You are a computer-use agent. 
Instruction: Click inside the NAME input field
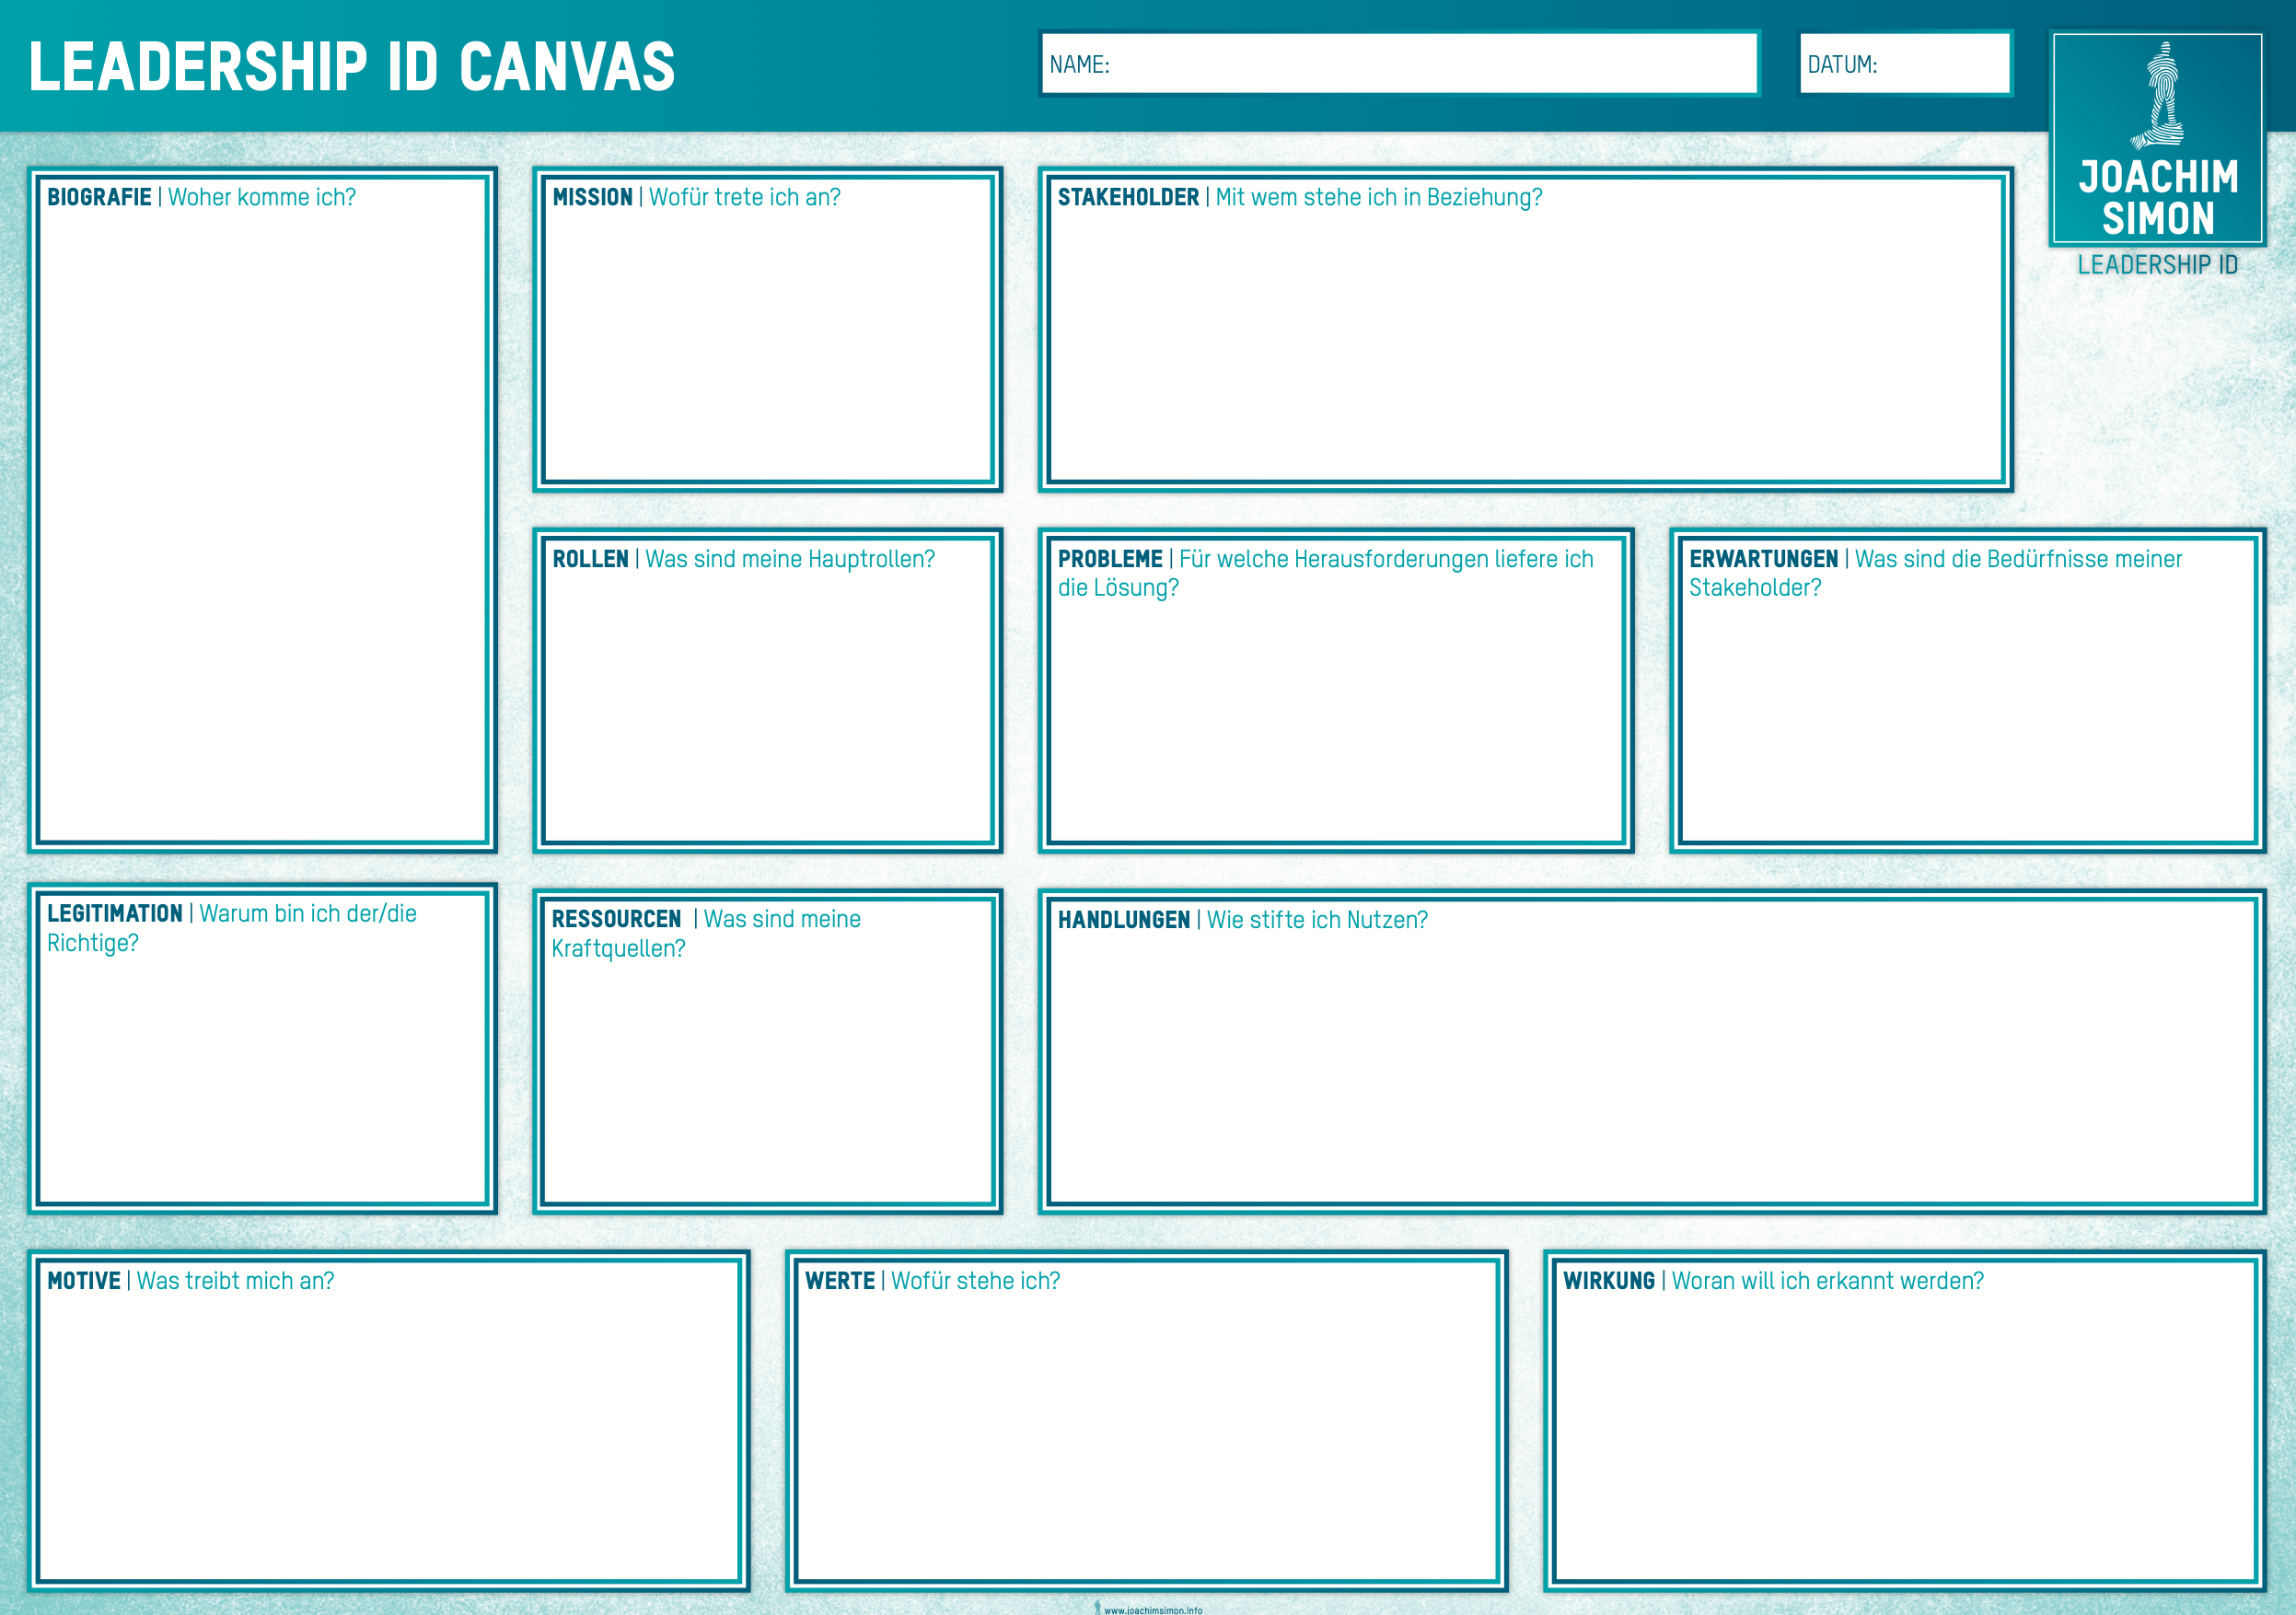point(1399,64)
